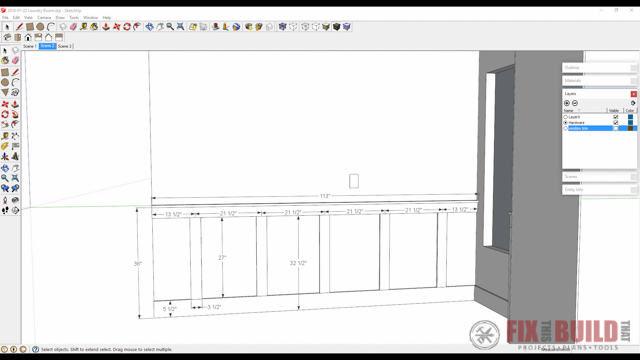Expand the Entity Info tray panel

tap(600, 190)
